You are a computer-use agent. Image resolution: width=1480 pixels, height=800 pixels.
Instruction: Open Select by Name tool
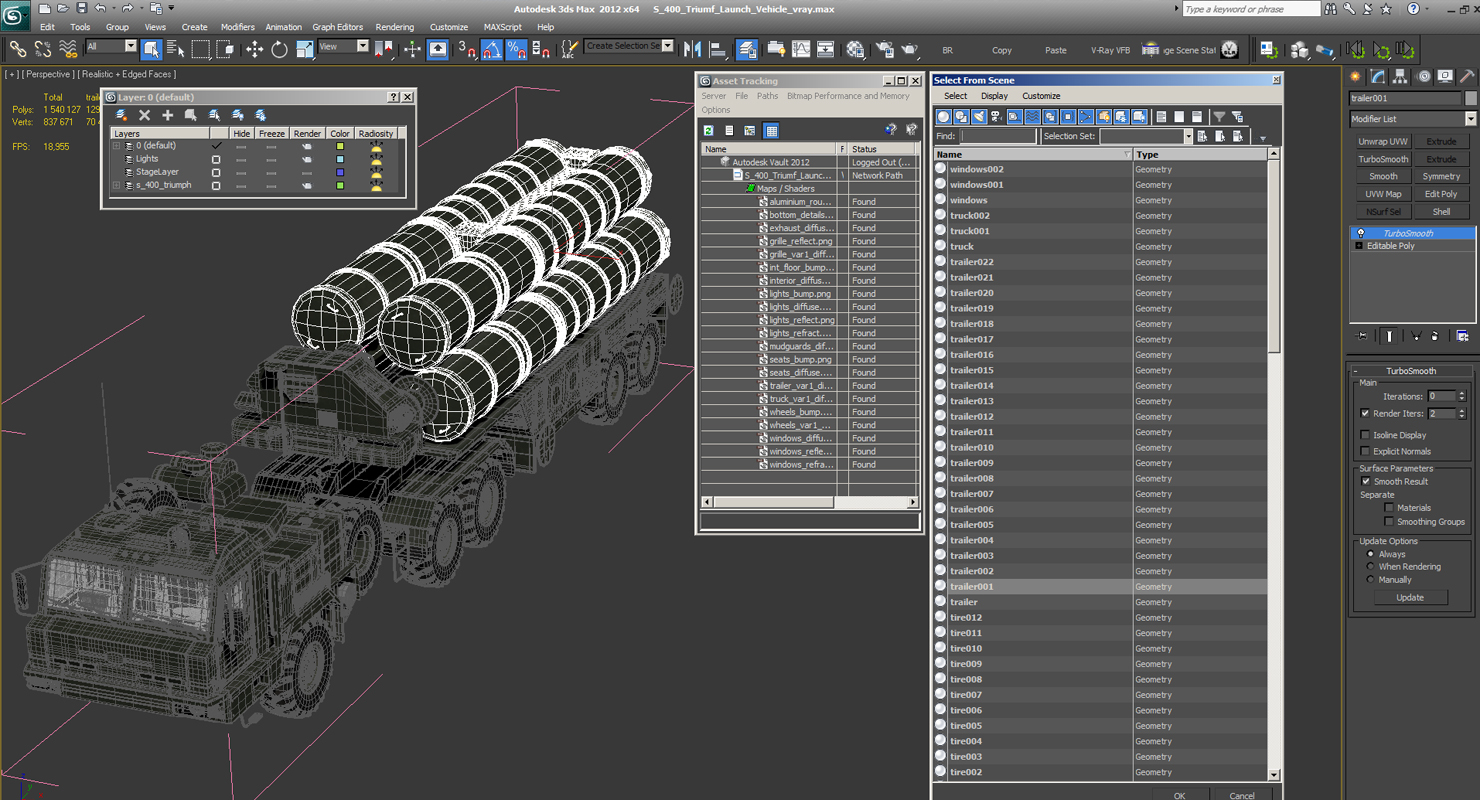pos(175,48)
